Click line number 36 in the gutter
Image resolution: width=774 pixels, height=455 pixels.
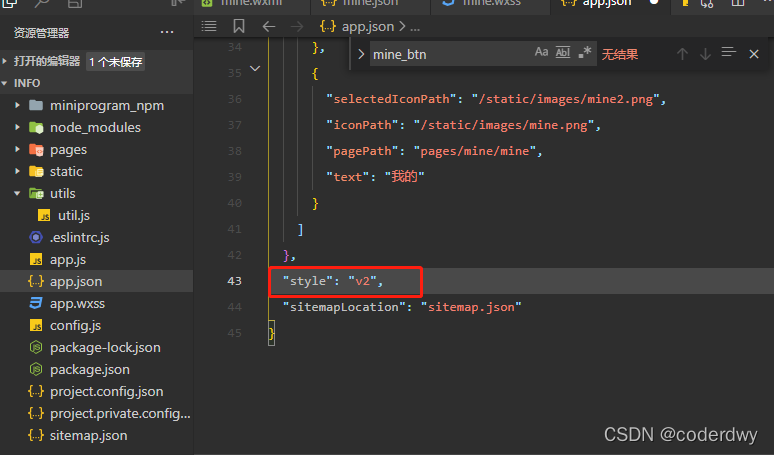pyautogui.click(x=234, y=99)
